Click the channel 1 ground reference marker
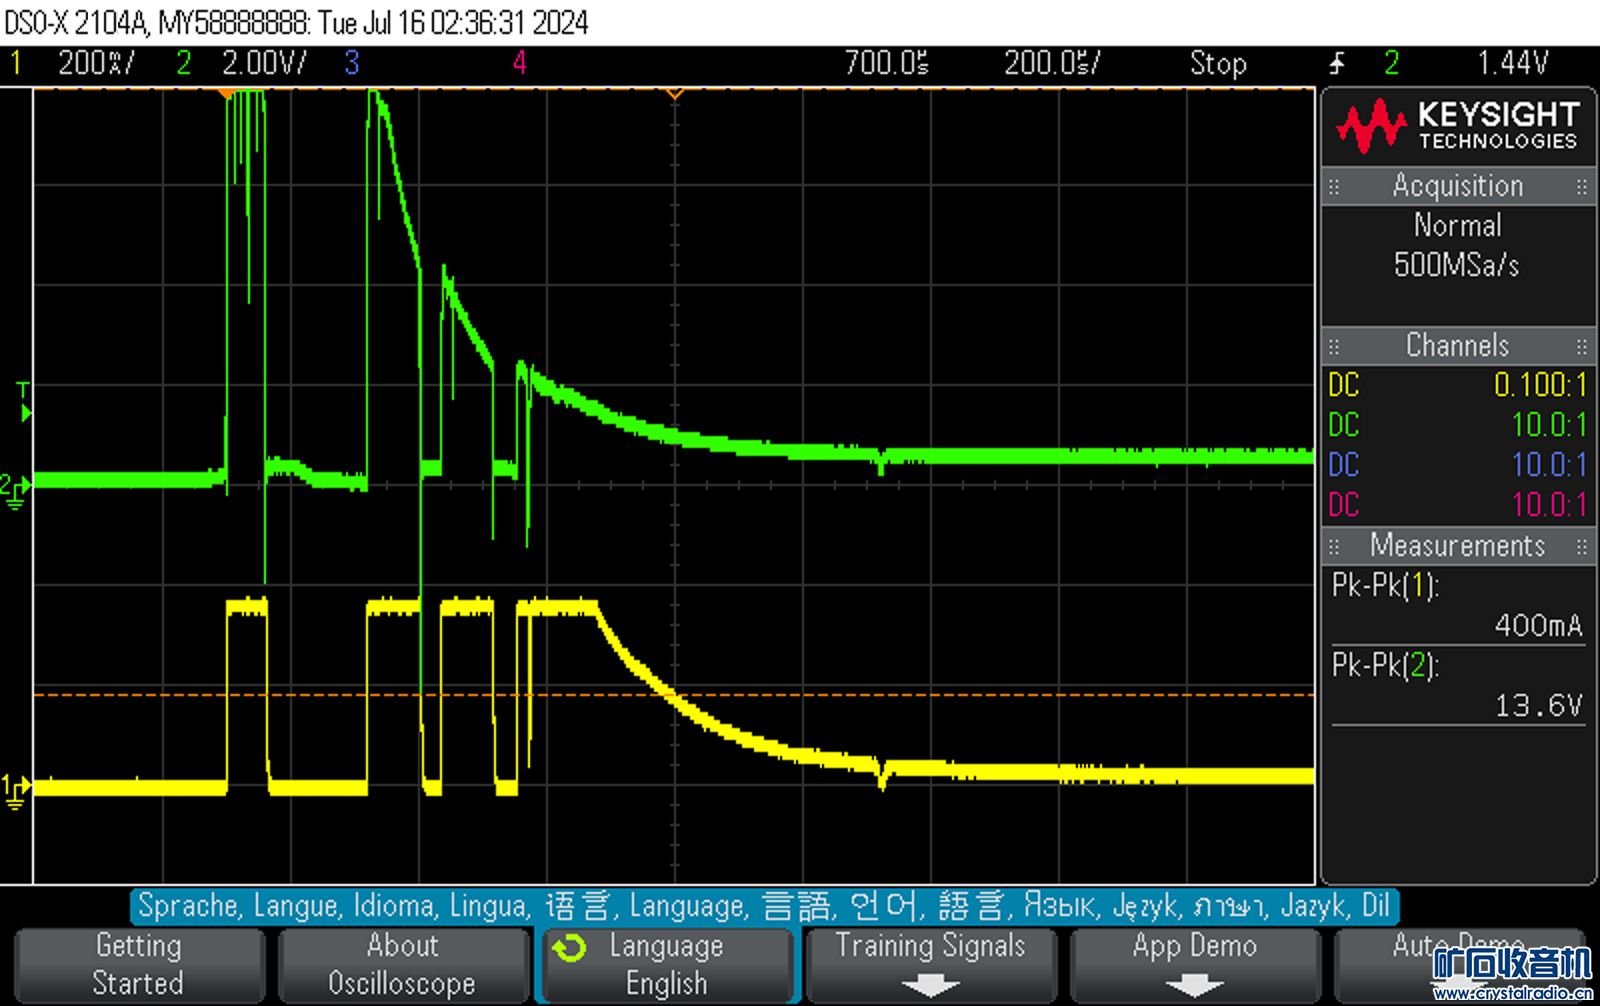 tap(16, 790)
